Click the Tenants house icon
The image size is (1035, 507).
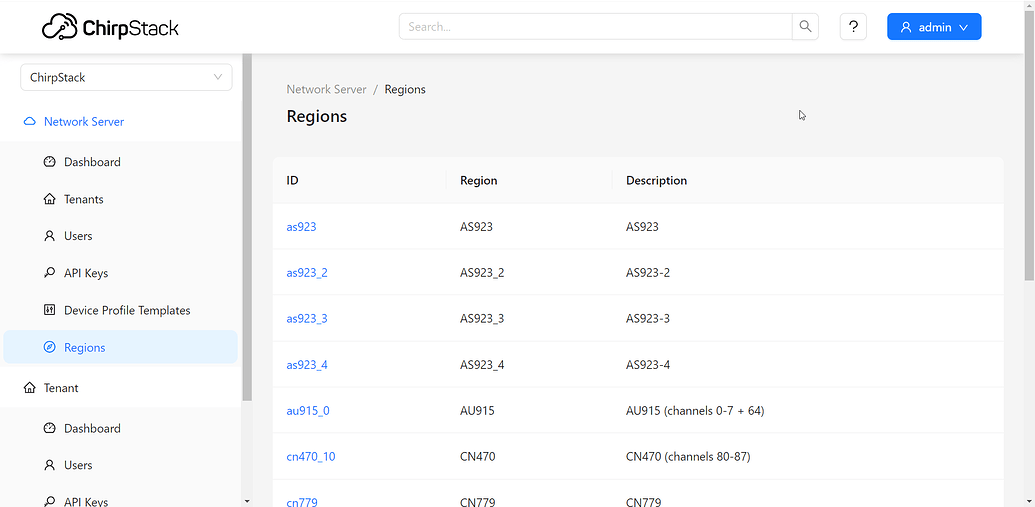coord(50,199)
